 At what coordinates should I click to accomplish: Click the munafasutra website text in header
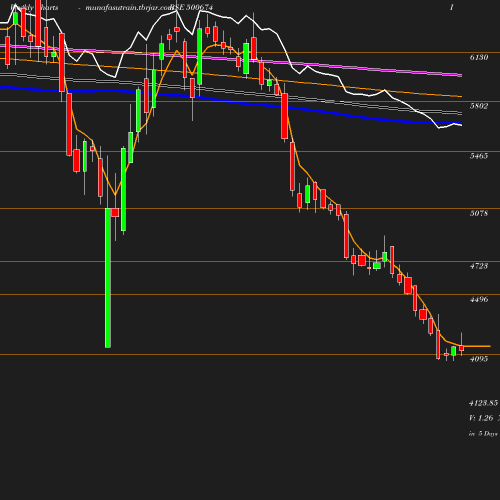point(128,7)
